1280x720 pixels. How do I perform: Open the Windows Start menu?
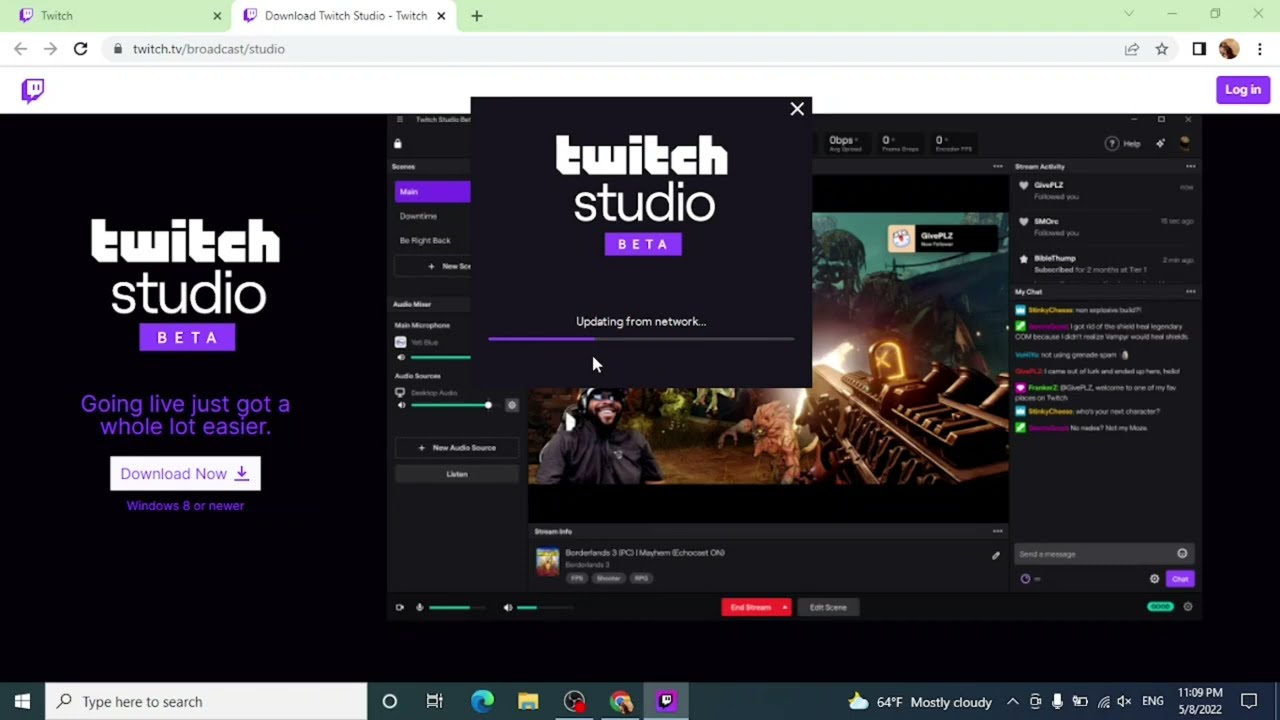(x=22, y=702)
